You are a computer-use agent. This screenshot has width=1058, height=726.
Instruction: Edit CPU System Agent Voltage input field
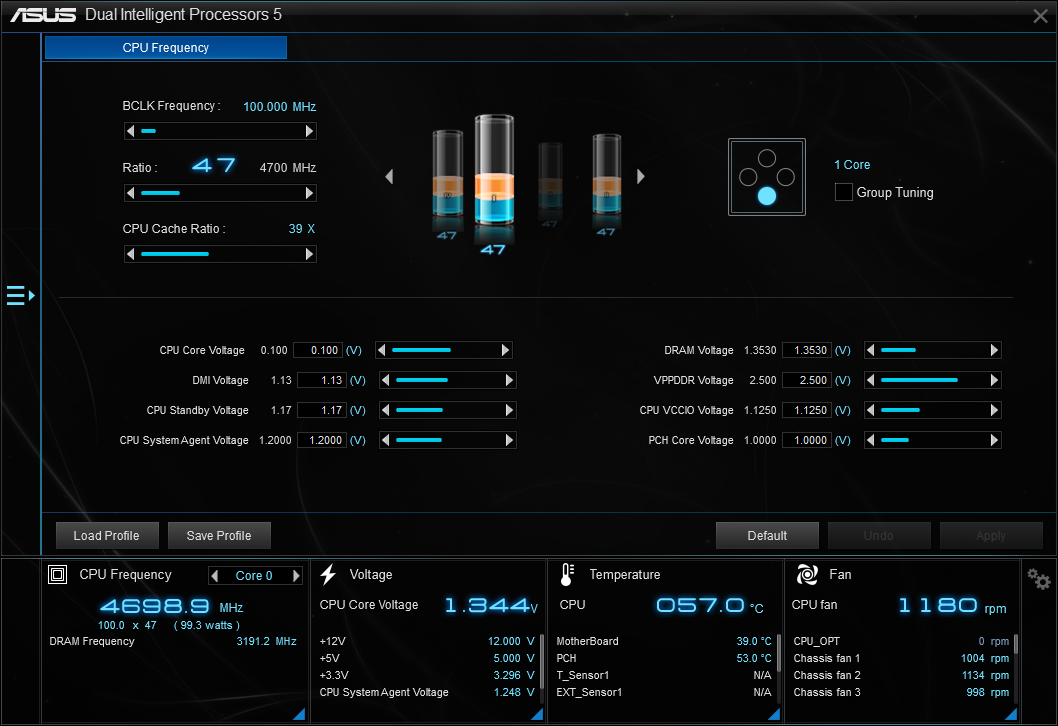pos(322,440)
